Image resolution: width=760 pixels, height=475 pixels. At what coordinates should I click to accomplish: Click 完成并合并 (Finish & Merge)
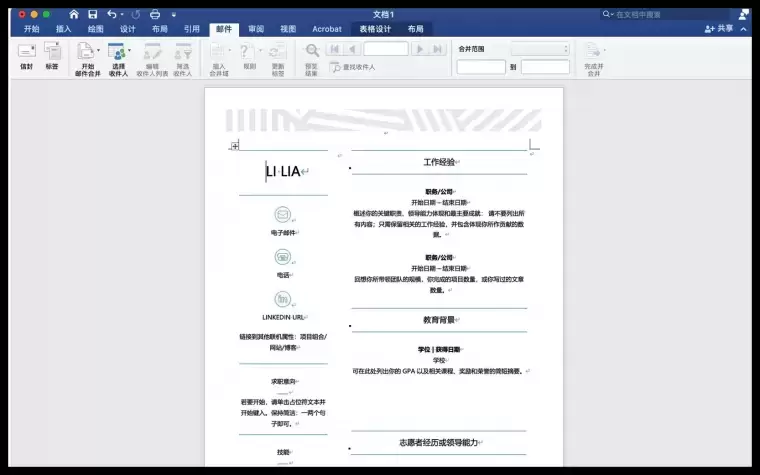[593, 59]
